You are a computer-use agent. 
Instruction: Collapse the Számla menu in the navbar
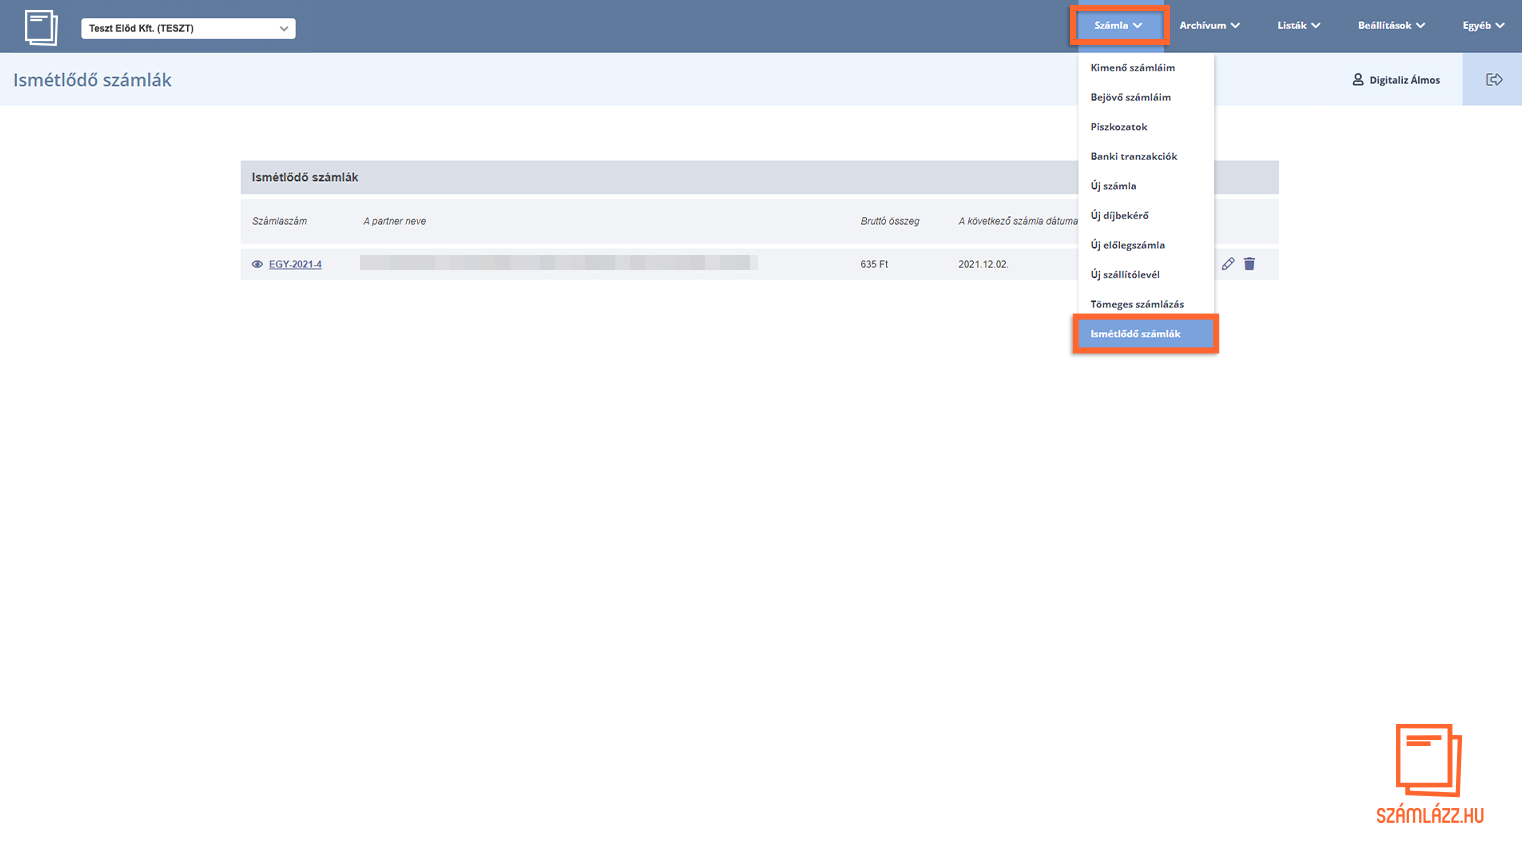pyautogui.click(x=1118, y=26)
